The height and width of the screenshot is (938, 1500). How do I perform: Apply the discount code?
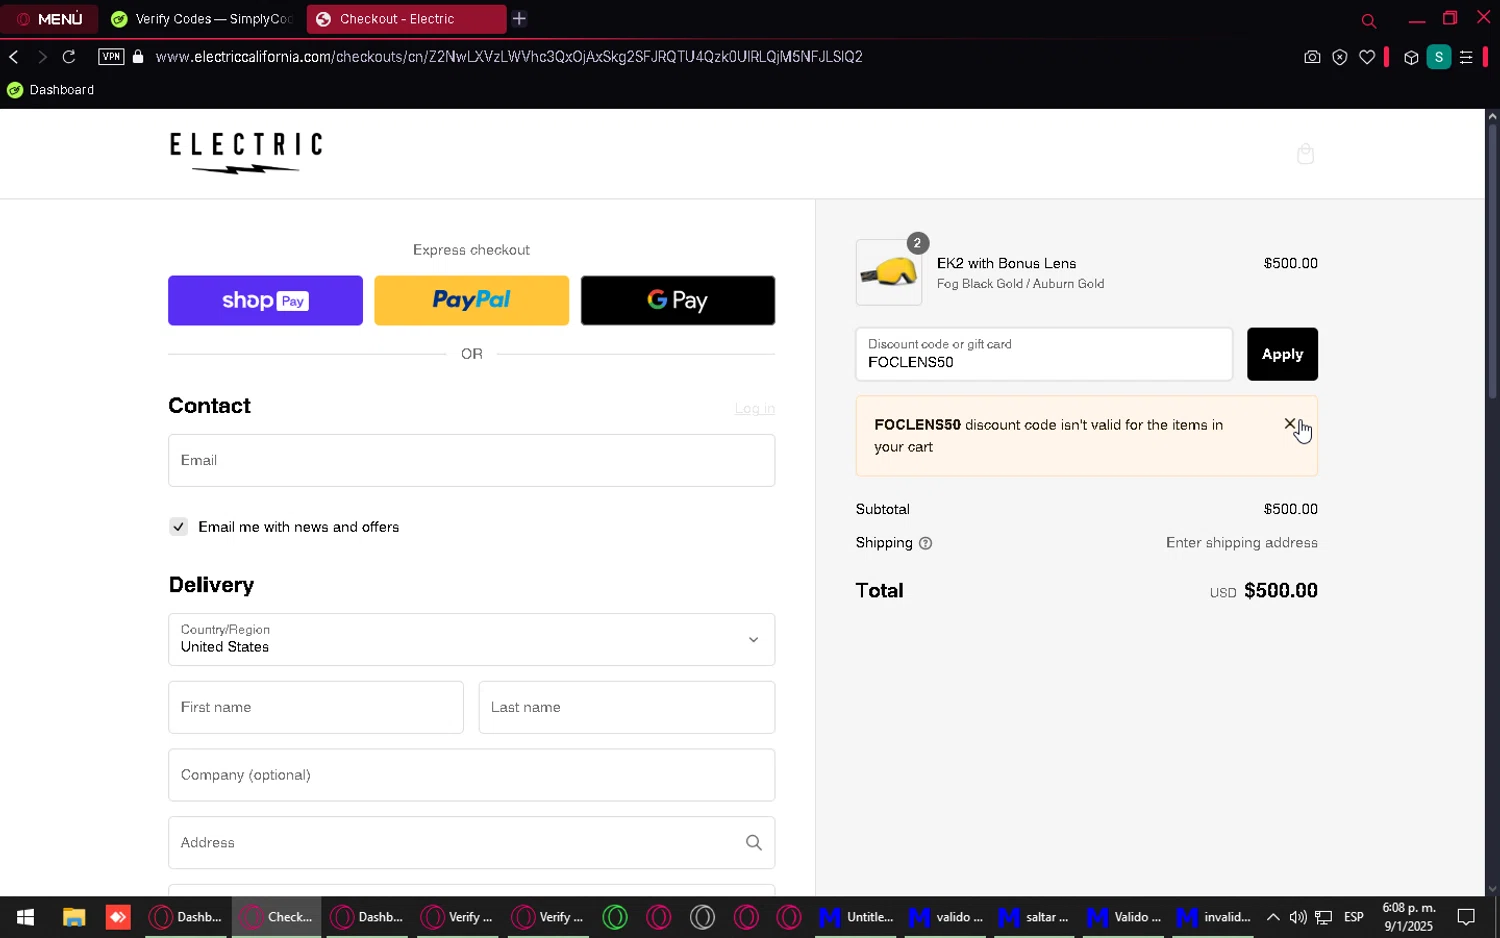1282,354
